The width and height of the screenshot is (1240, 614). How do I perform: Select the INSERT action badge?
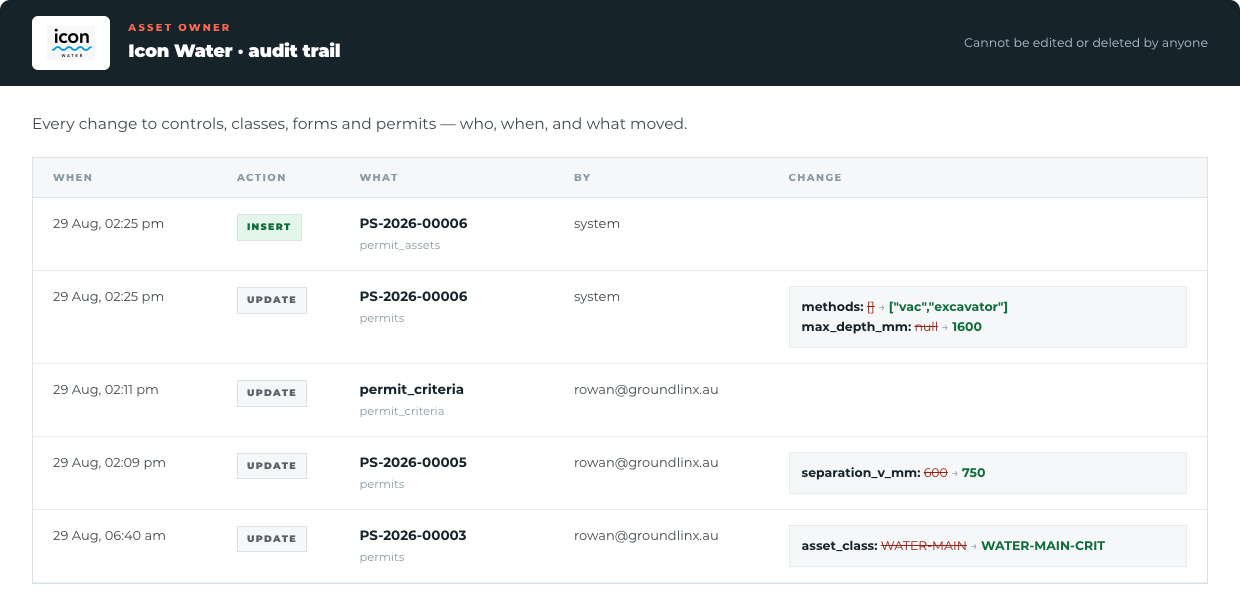269,227
